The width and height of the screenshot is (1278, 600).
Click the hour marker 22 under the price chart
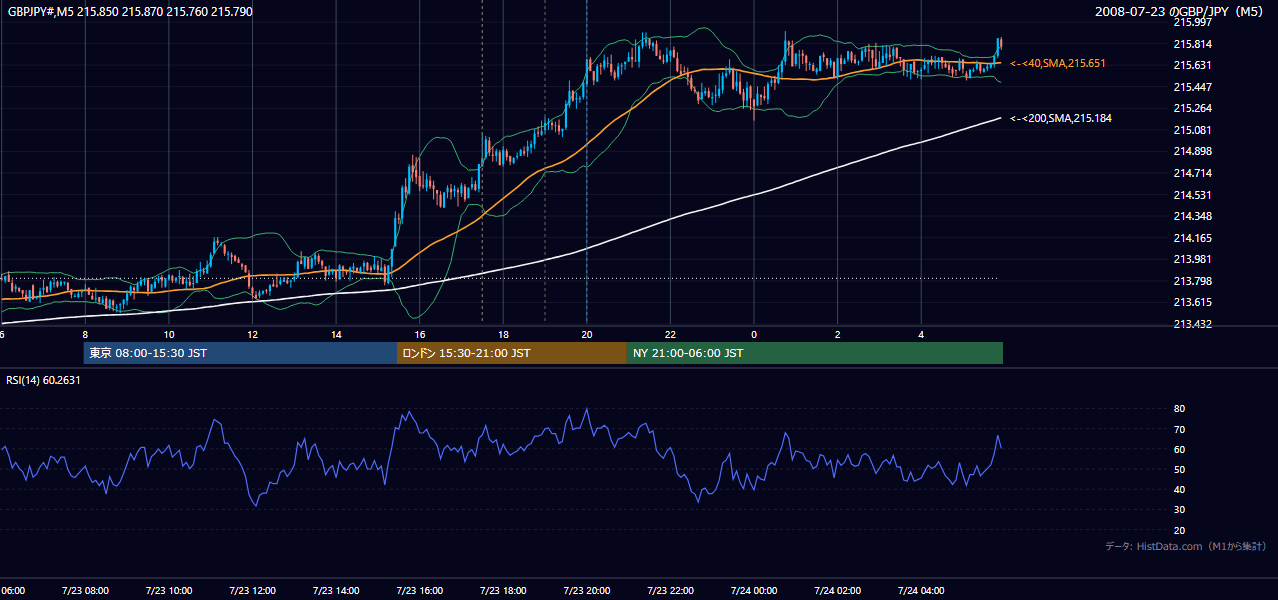pyautogui.click(x=670, y=335)
